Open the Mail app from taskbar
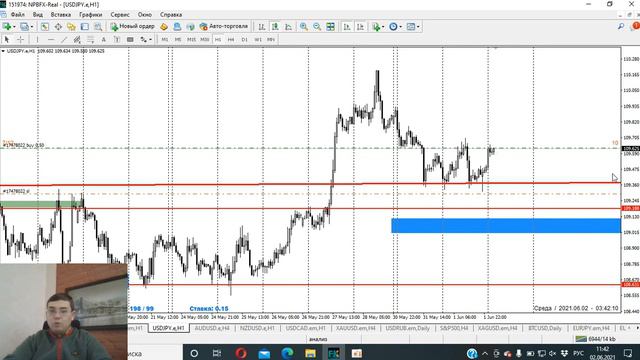640x360 pixels. coord(264,353)
